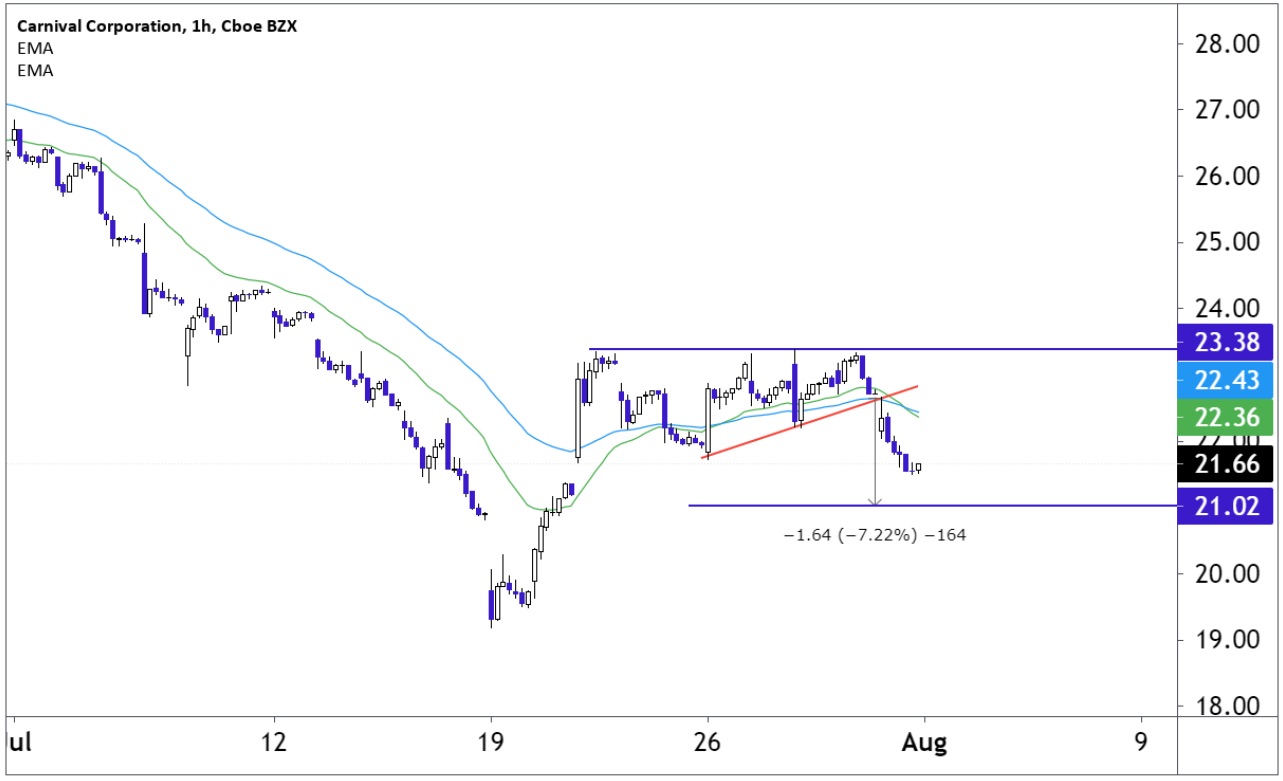This screenshot has width=1283, height=781.
Task: Click the 25.00 price axis value
Action: (x=1225, y=242)
